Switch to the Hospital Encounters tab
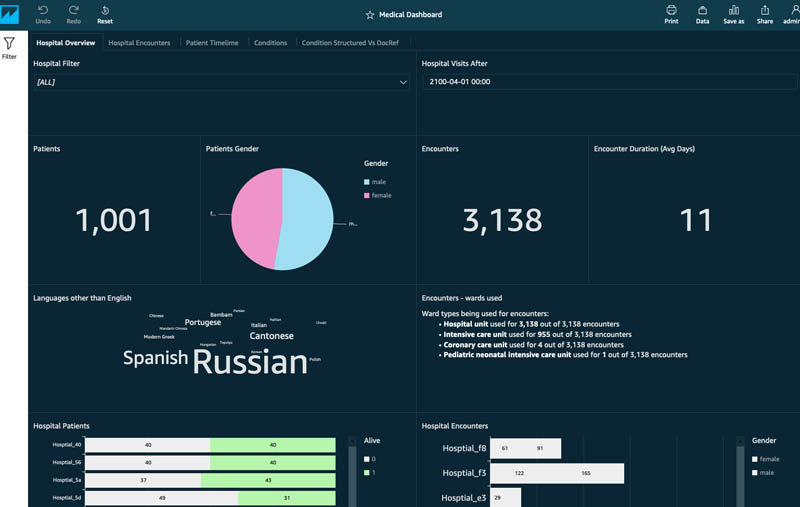 coord(139,43)
